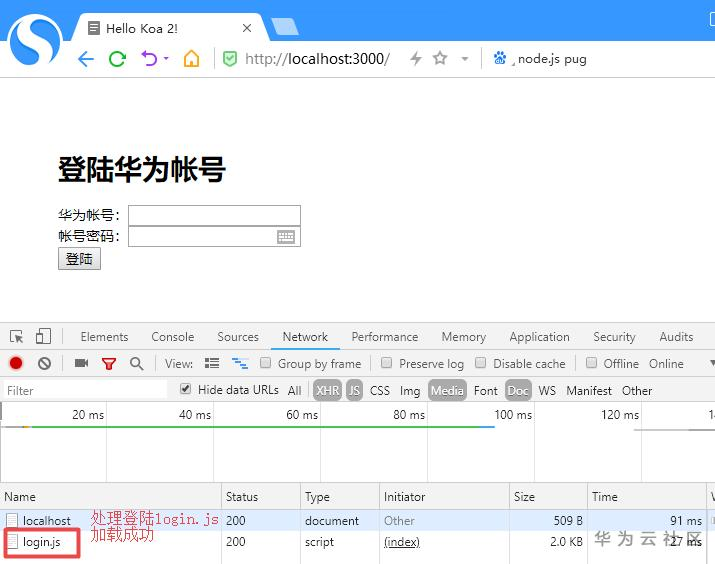Toggle the XHR filter
Image resolution: width=715 pixels, height=564 pixels.
pyautogui.click(x=327, y=390)
